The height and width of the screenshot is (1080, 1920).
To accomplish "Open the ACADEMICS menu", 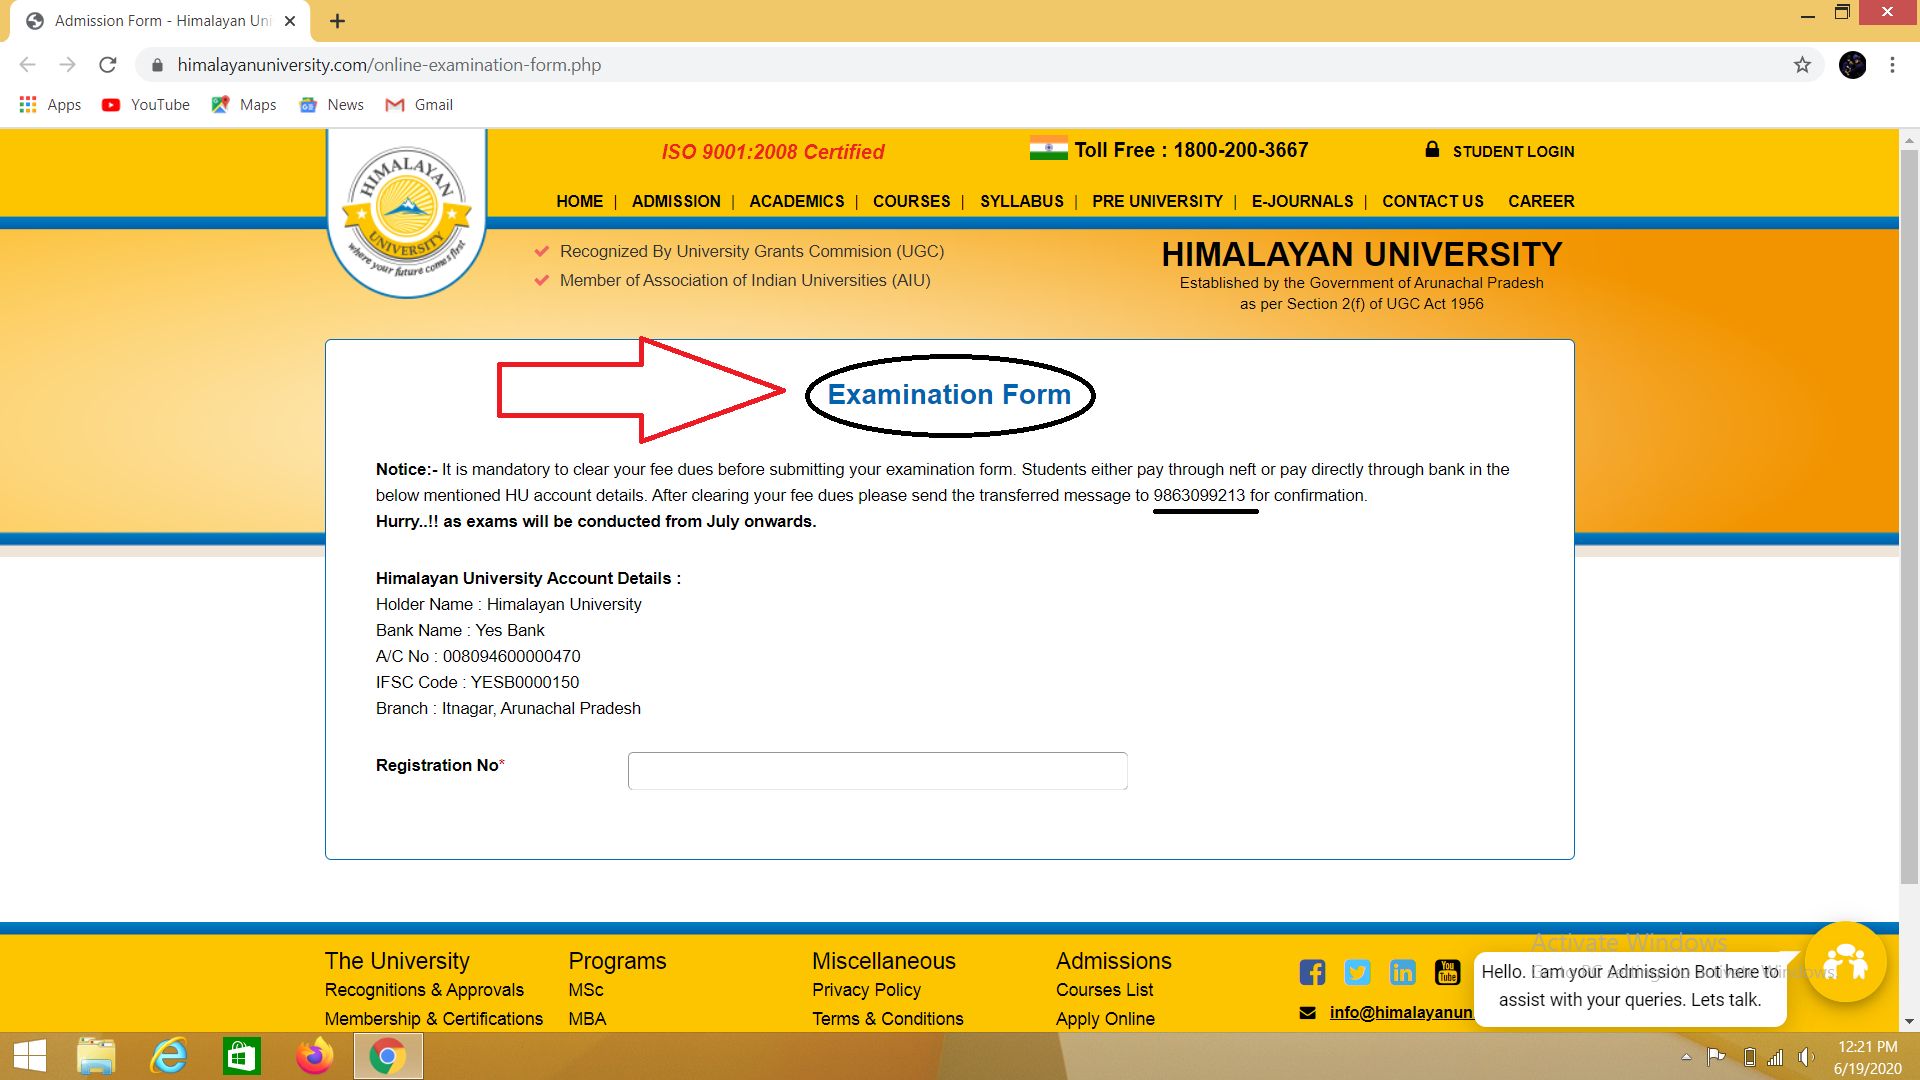I will 797,201.
